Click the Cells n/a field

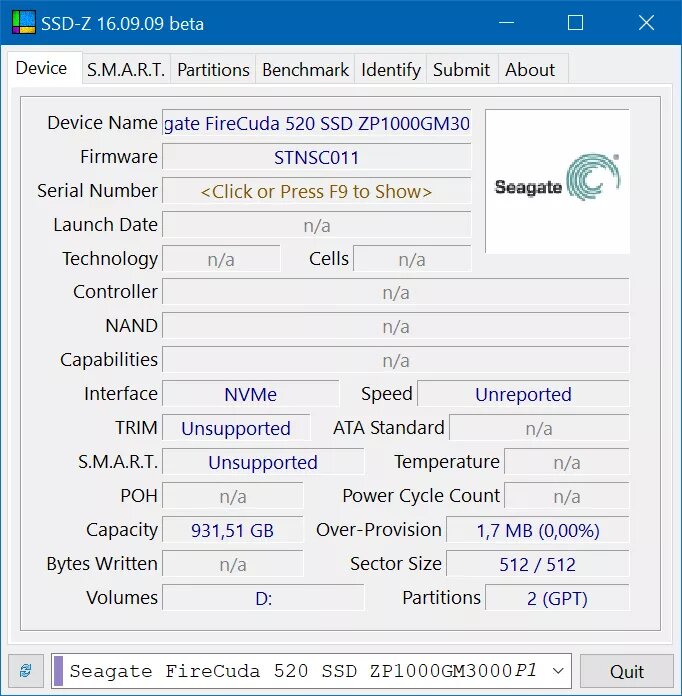click(412, 259)
